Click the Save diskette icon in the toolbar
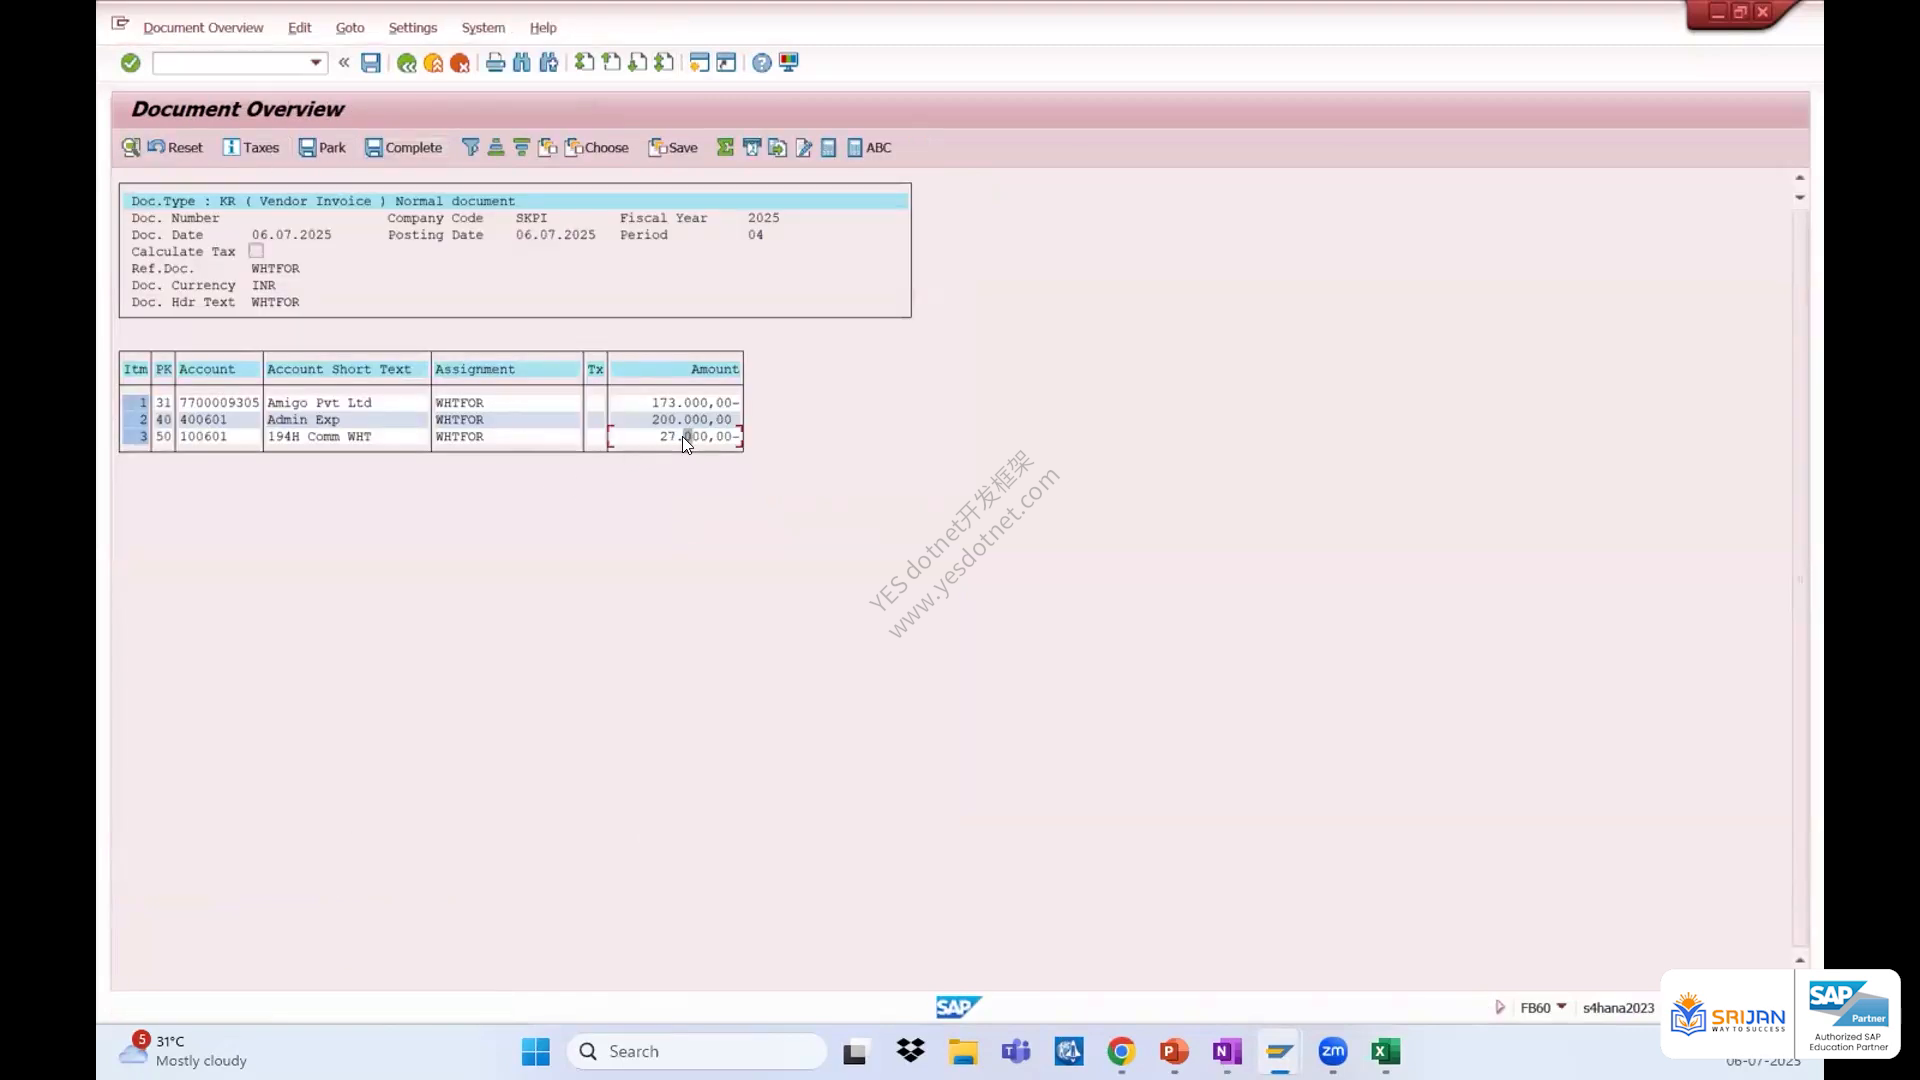1920x1080 pixels. [371, 63]
